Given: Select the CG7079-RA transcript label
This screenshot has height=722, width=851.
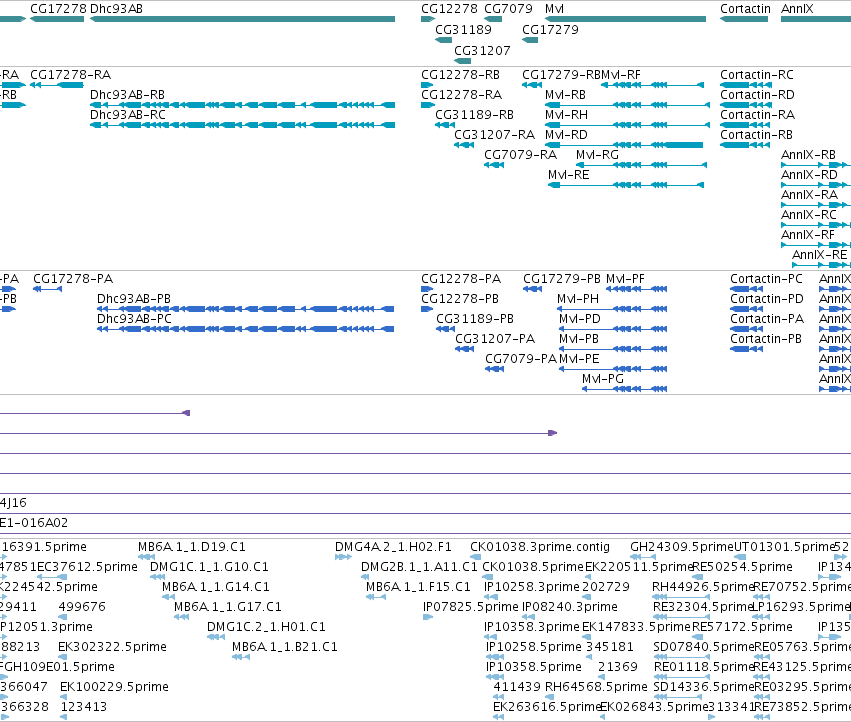Looking at the screenshot, I should (520, 155).
